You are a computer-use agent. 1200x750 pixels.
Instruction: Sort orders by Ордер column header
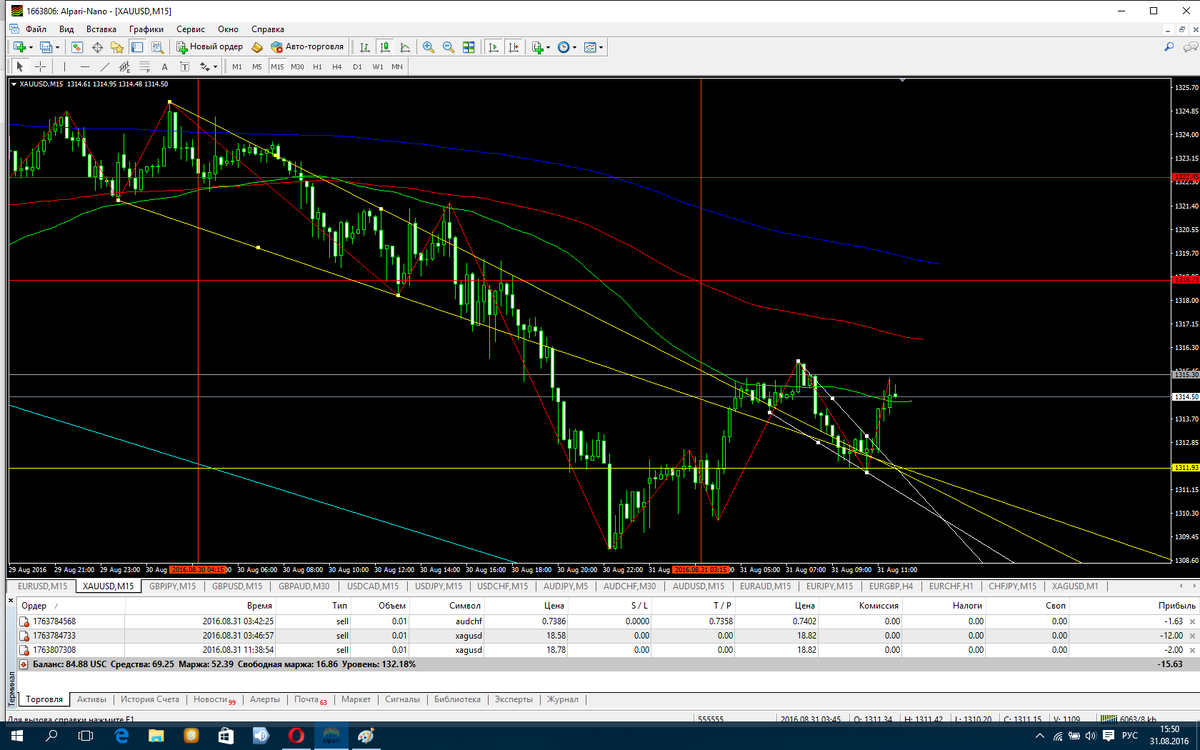click(x=34, y=606)
